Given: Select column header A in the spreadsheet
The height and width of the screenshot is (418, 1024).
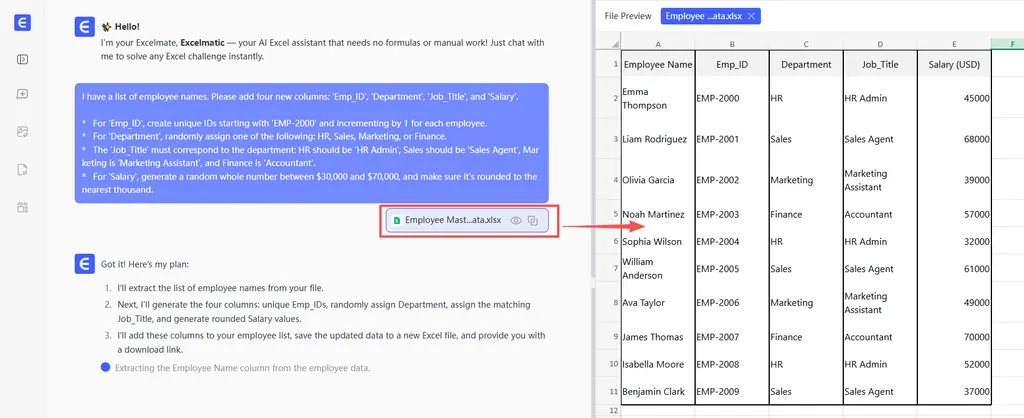Looking at the screenshot, I should tap(657, 44).
